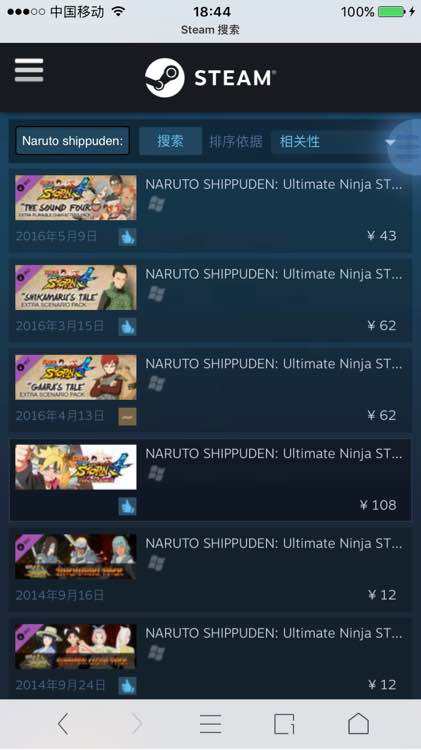421x750 pixels.
Task: Open the Gaara's Tale result title
Action: 274,364
